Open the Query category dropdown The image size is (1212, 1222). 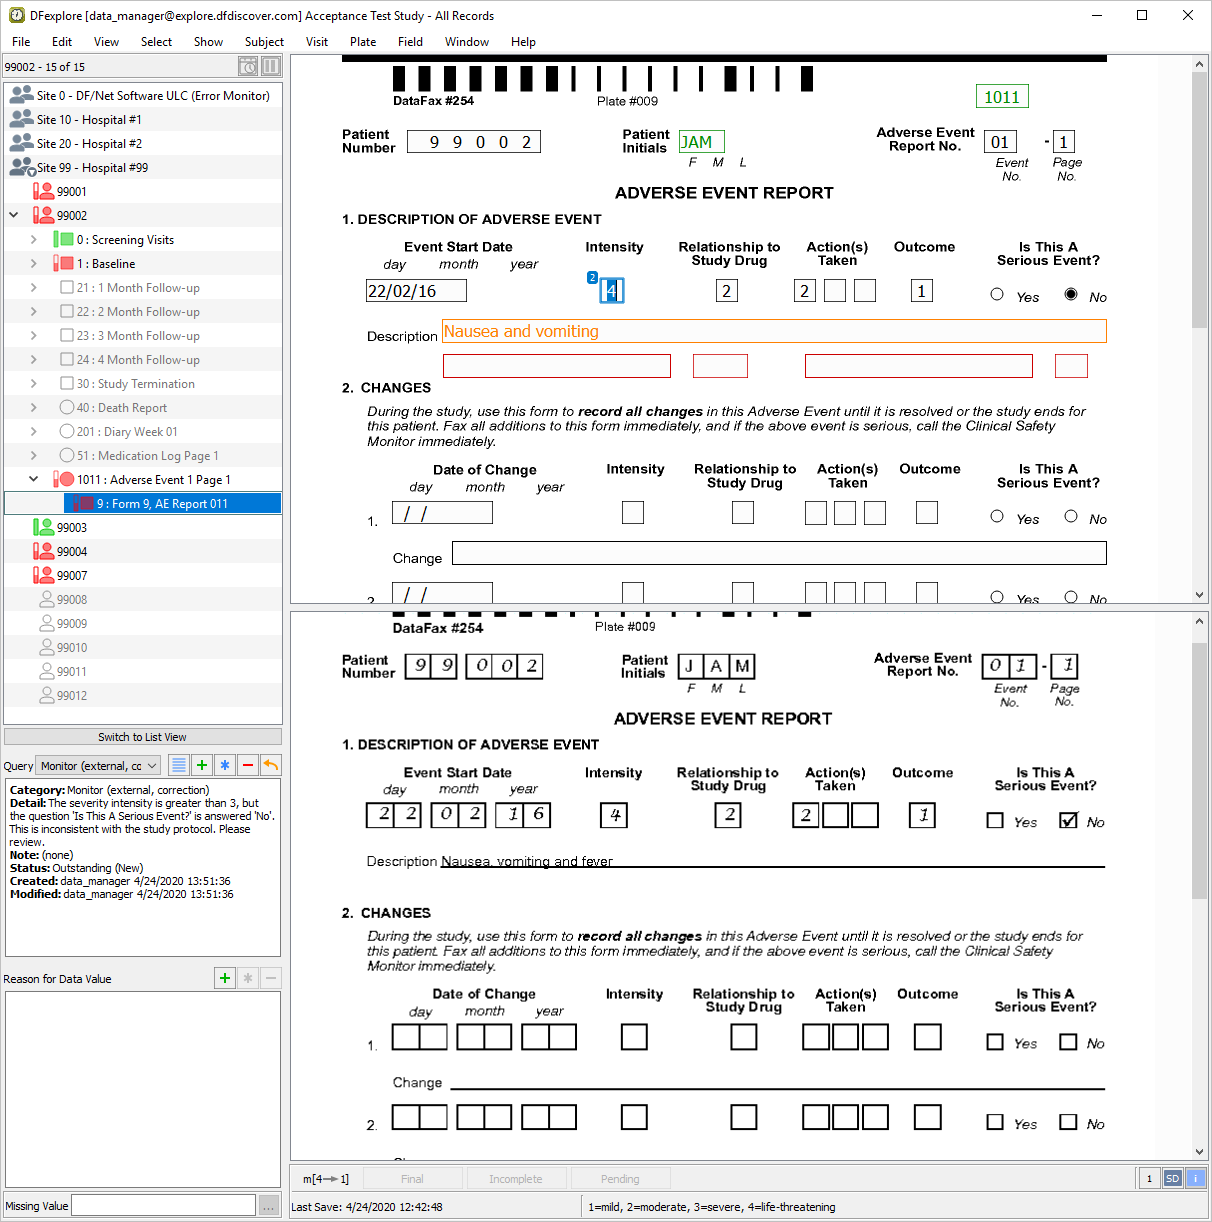(98, 766)
